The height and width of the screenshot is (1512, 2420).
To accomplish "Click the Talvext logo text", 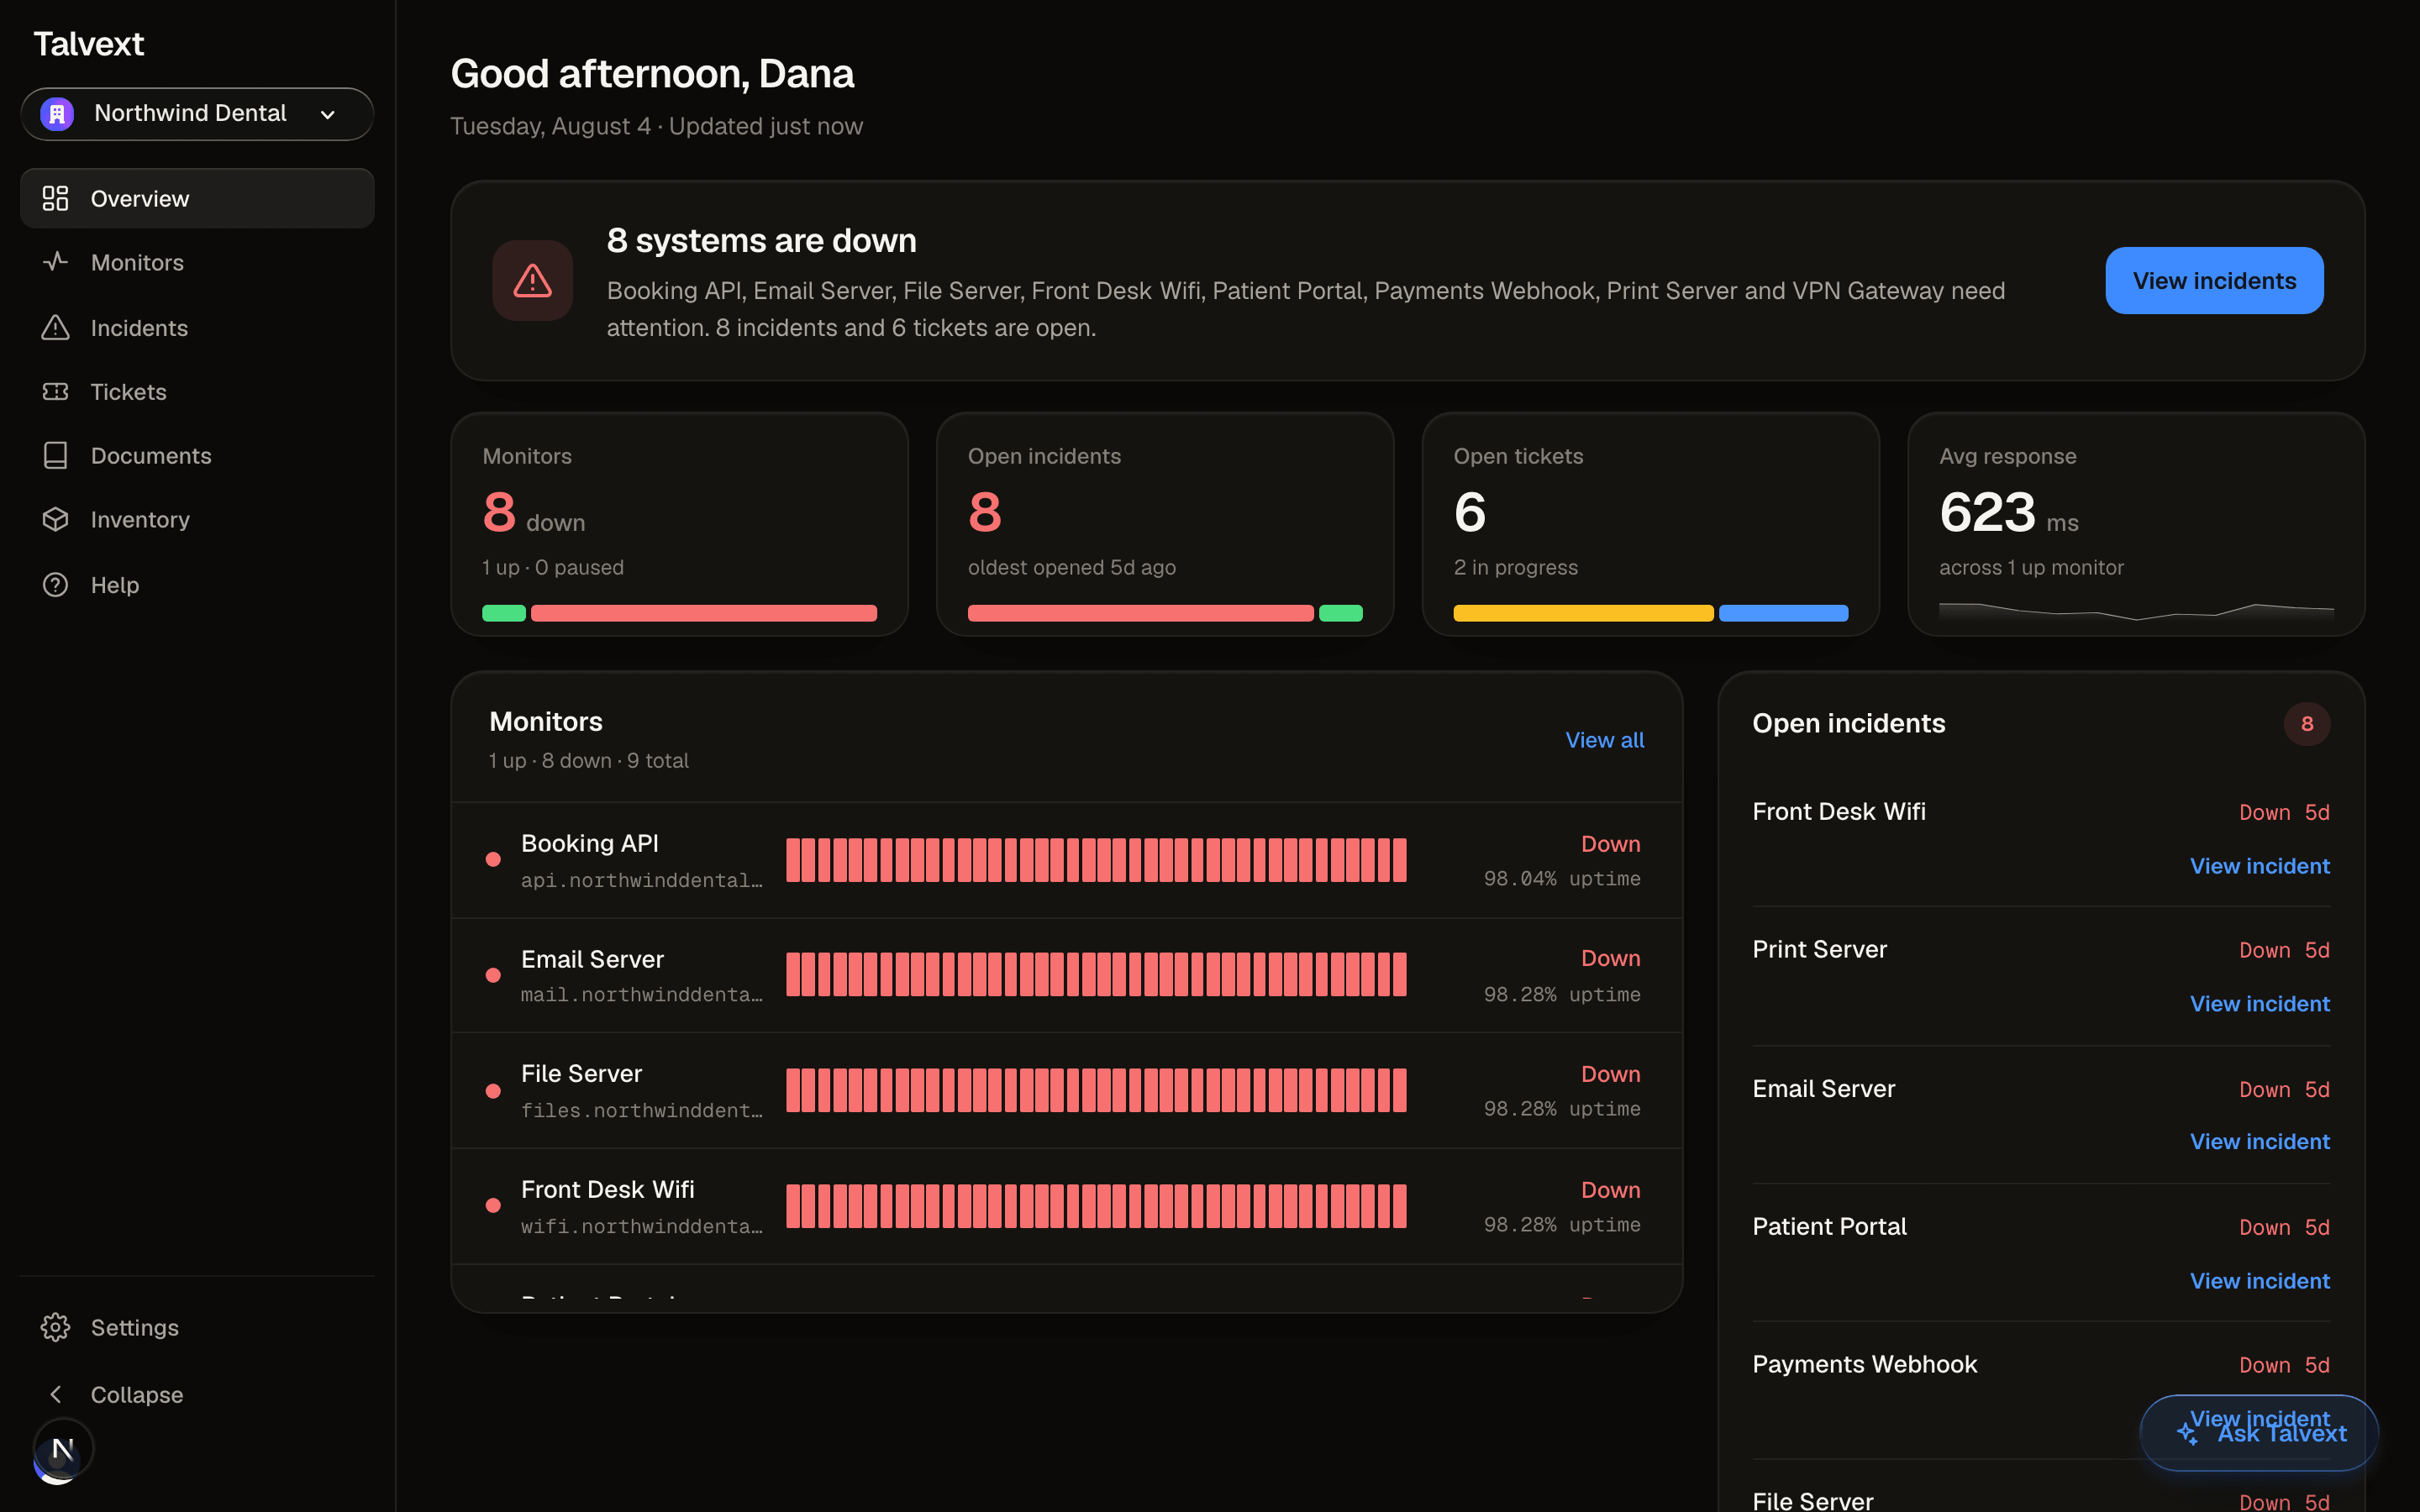I will (x=88, y=44).
